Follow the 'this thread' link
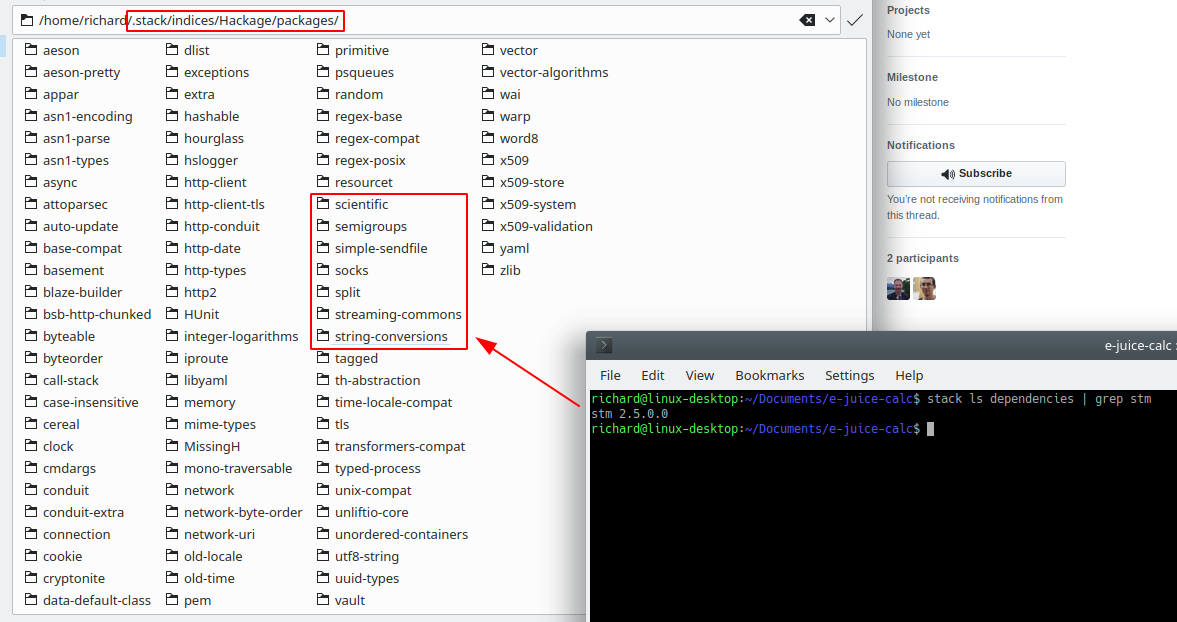 tap(910, 214)
